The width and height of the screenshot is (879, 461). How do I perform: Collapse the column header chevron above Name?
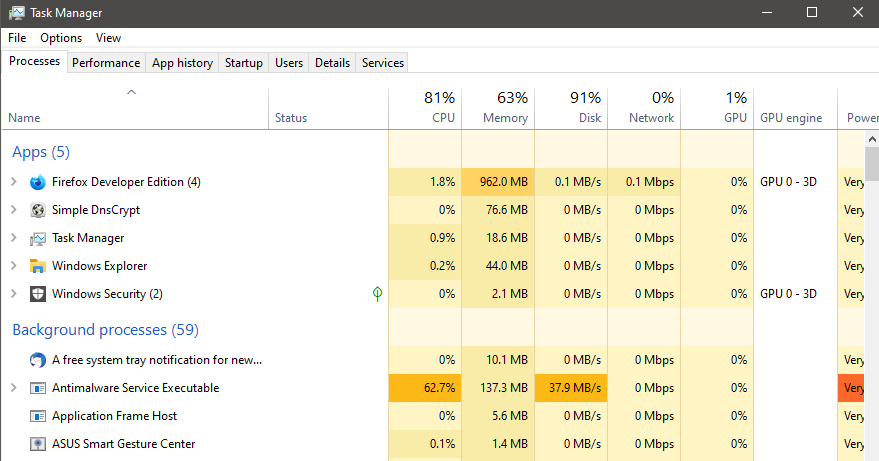click(x=131, y=93)
